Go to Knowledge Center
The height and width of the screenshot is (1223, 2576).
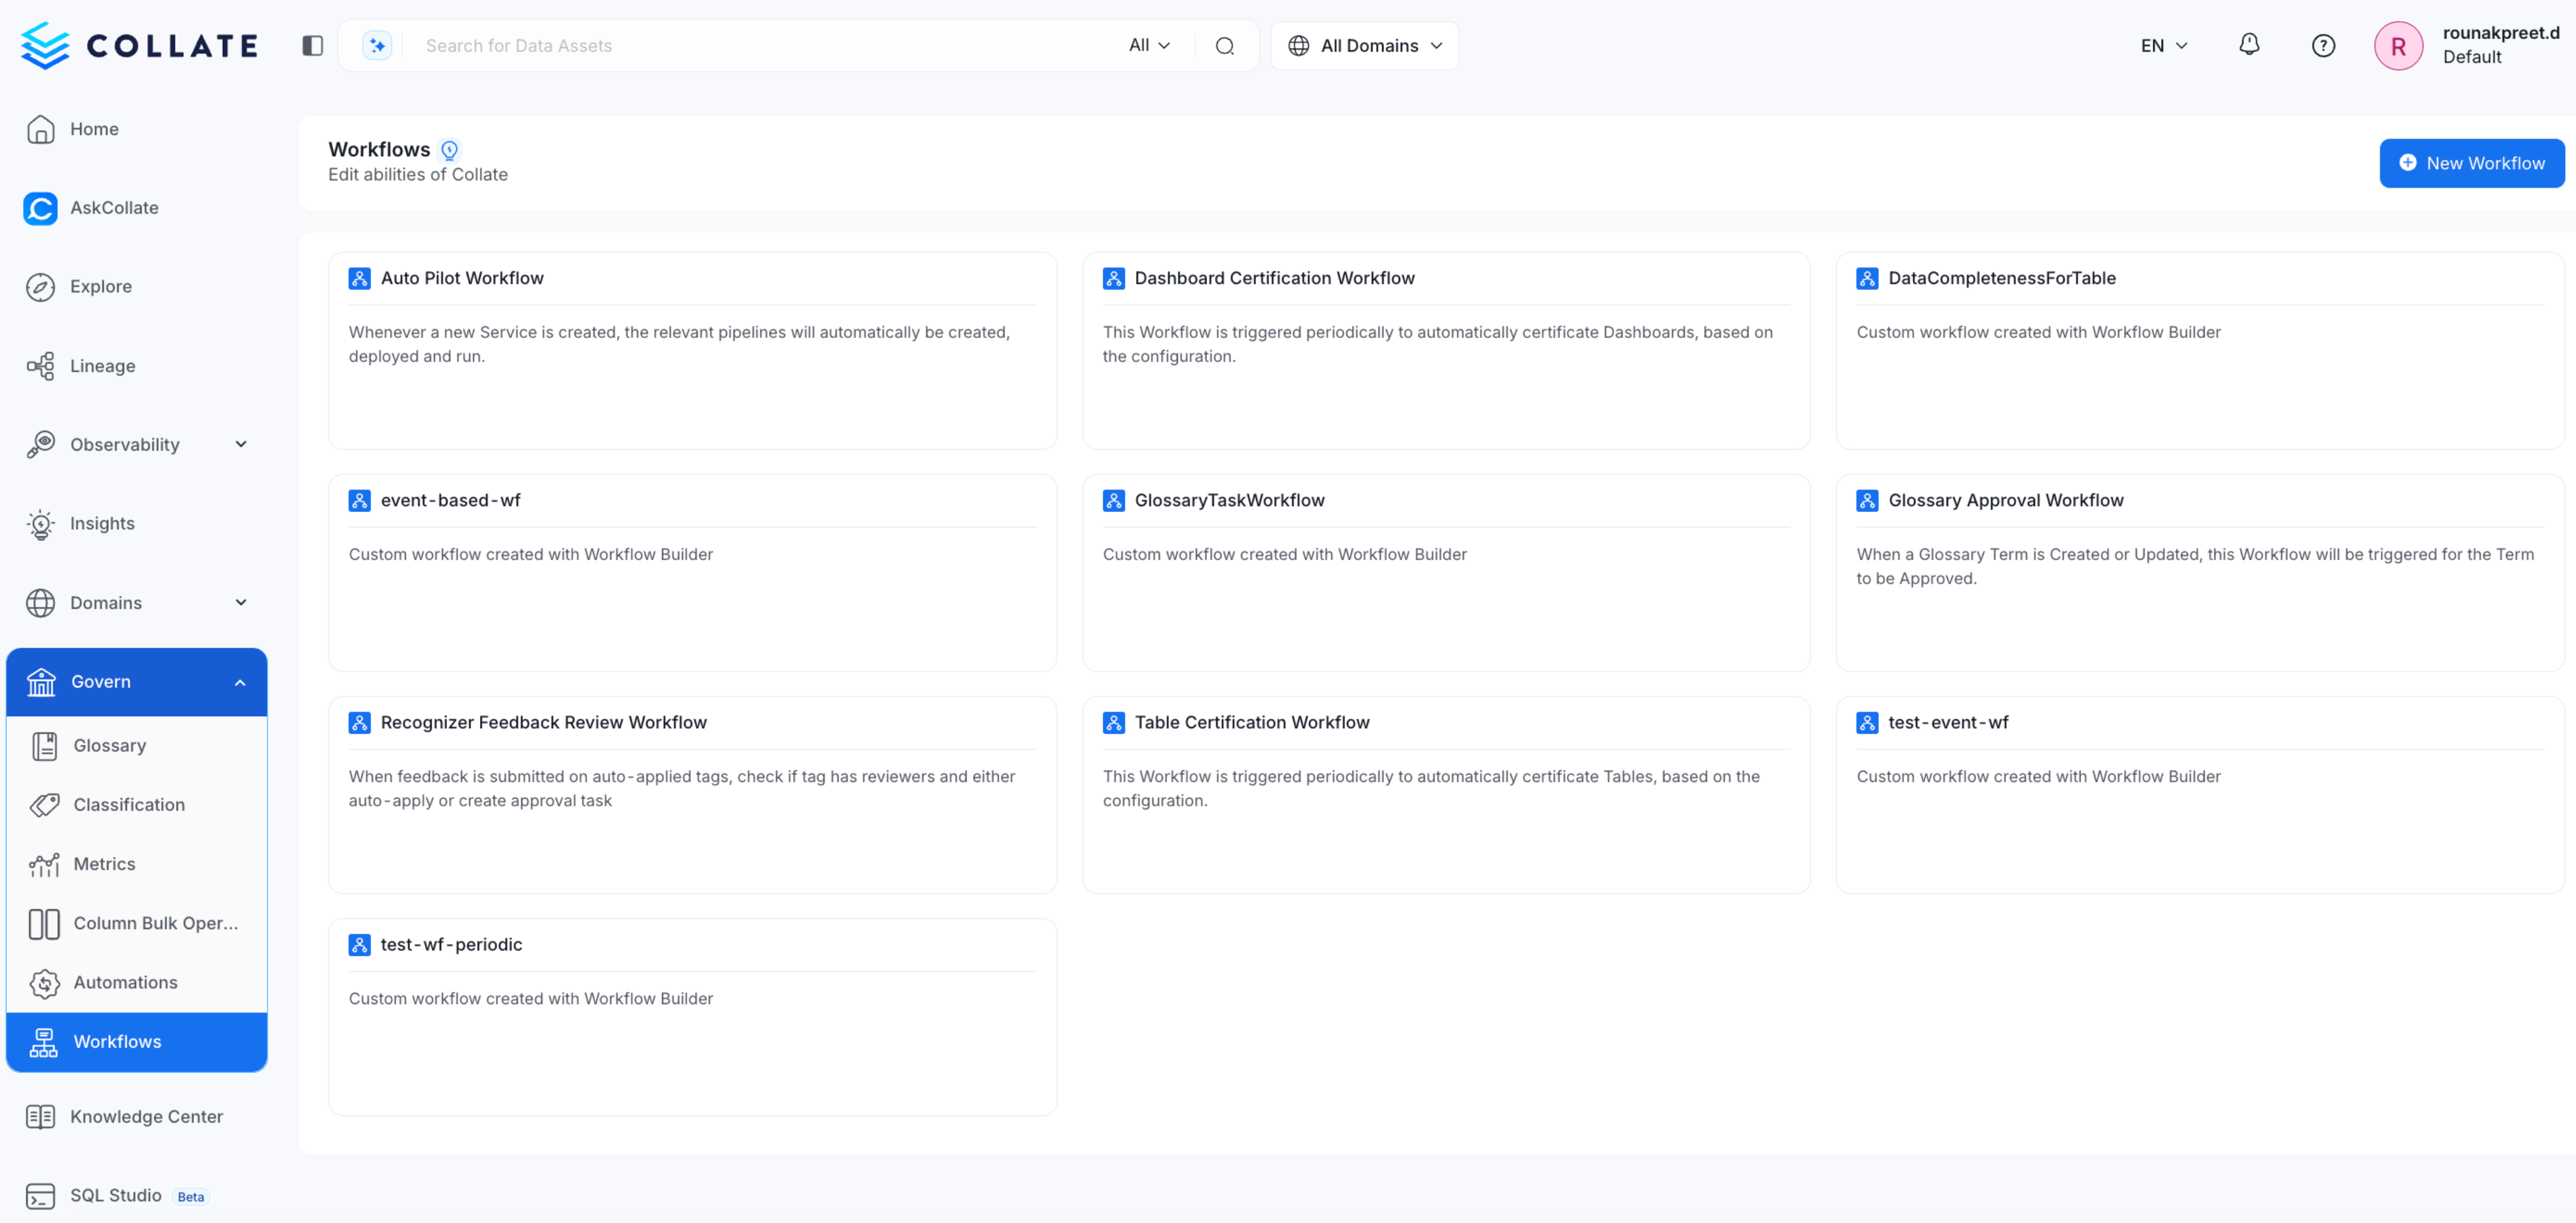(x=147, y=1117)
